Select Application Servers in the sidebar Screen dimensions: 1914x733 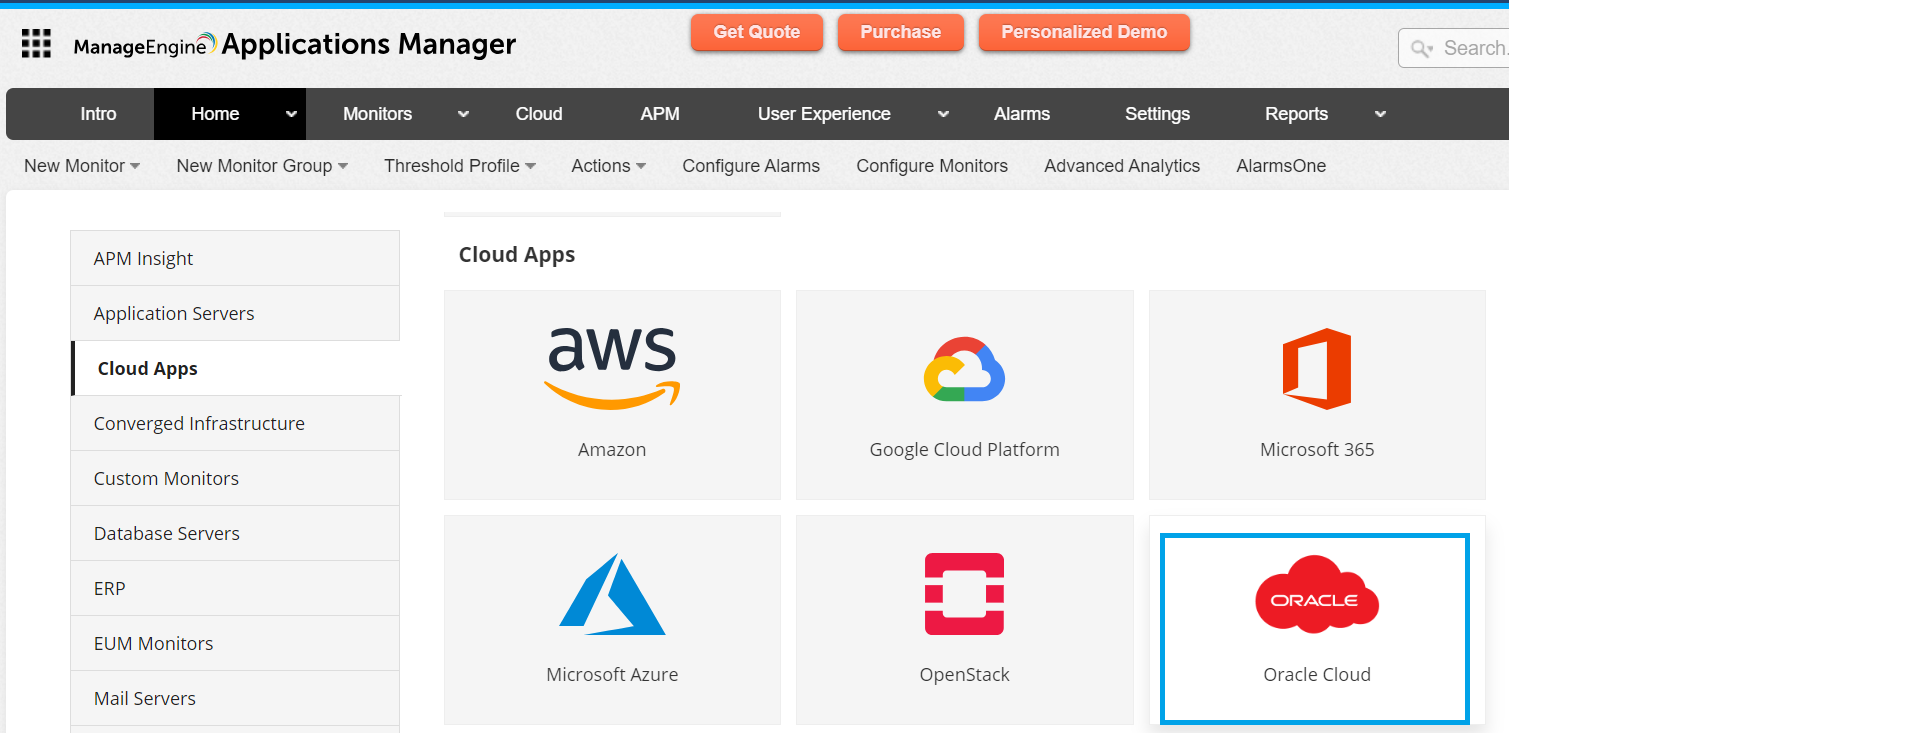coord(235,313)
